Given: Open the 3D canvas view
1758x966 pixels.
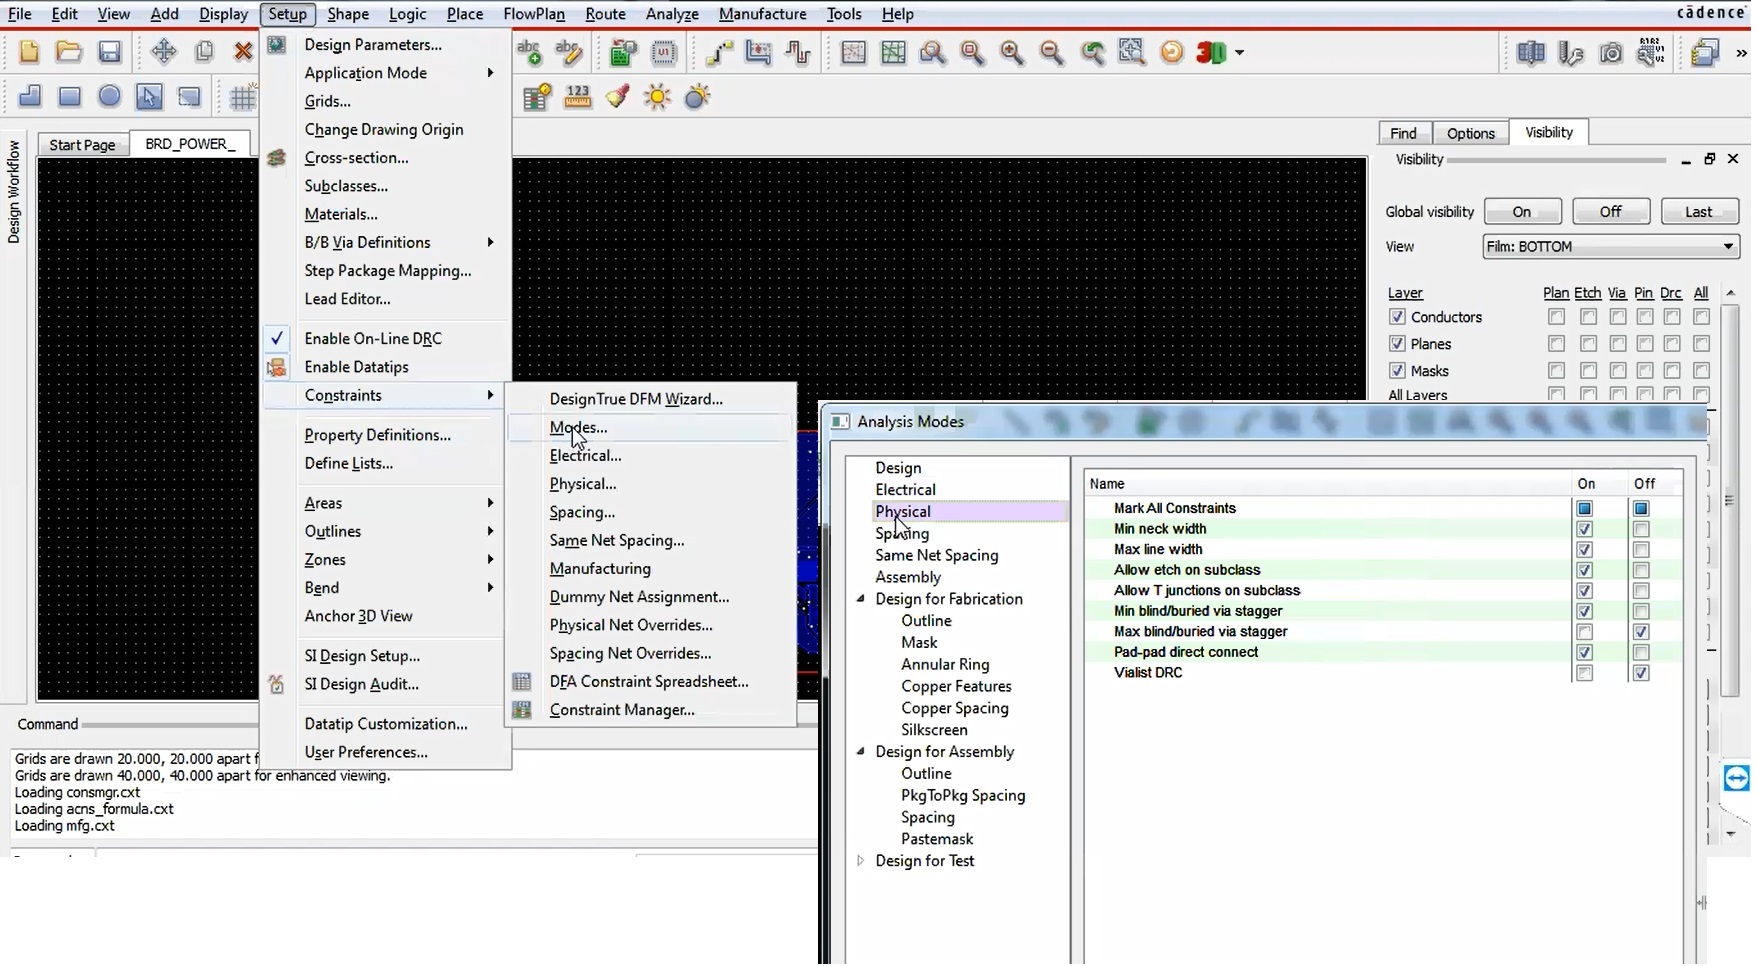Looking at the screenshot, I should (1211, 52).
